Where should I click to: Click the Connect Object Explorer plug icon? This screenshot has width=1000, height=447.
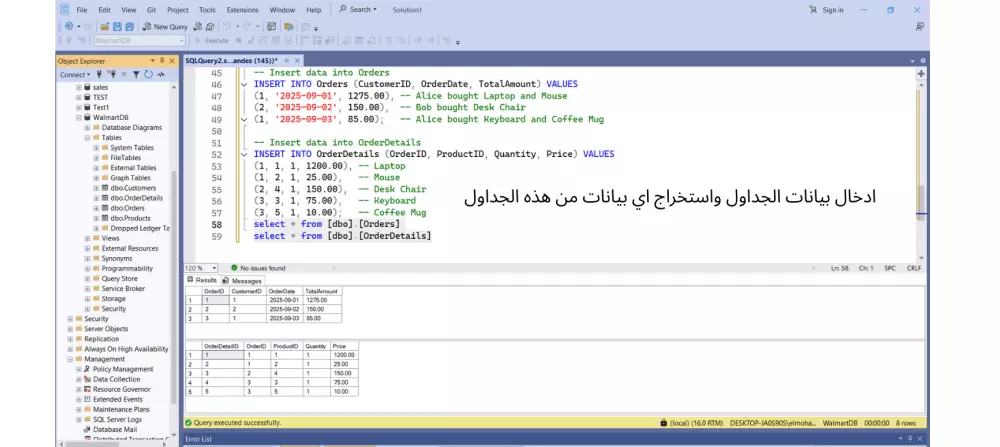99,75
